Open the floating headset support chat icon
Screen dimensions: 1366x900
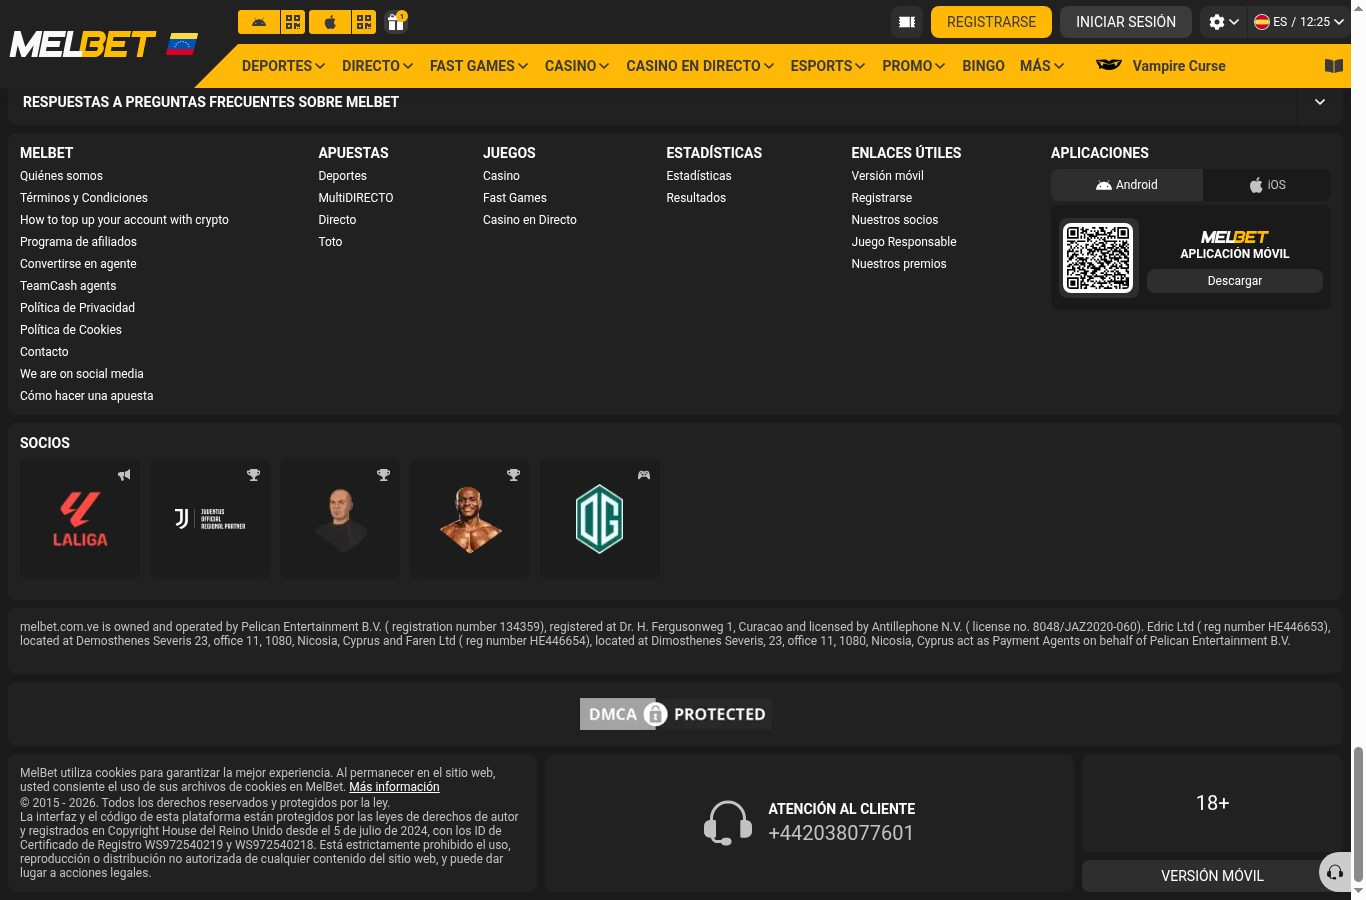click(x=1335, y=873)
